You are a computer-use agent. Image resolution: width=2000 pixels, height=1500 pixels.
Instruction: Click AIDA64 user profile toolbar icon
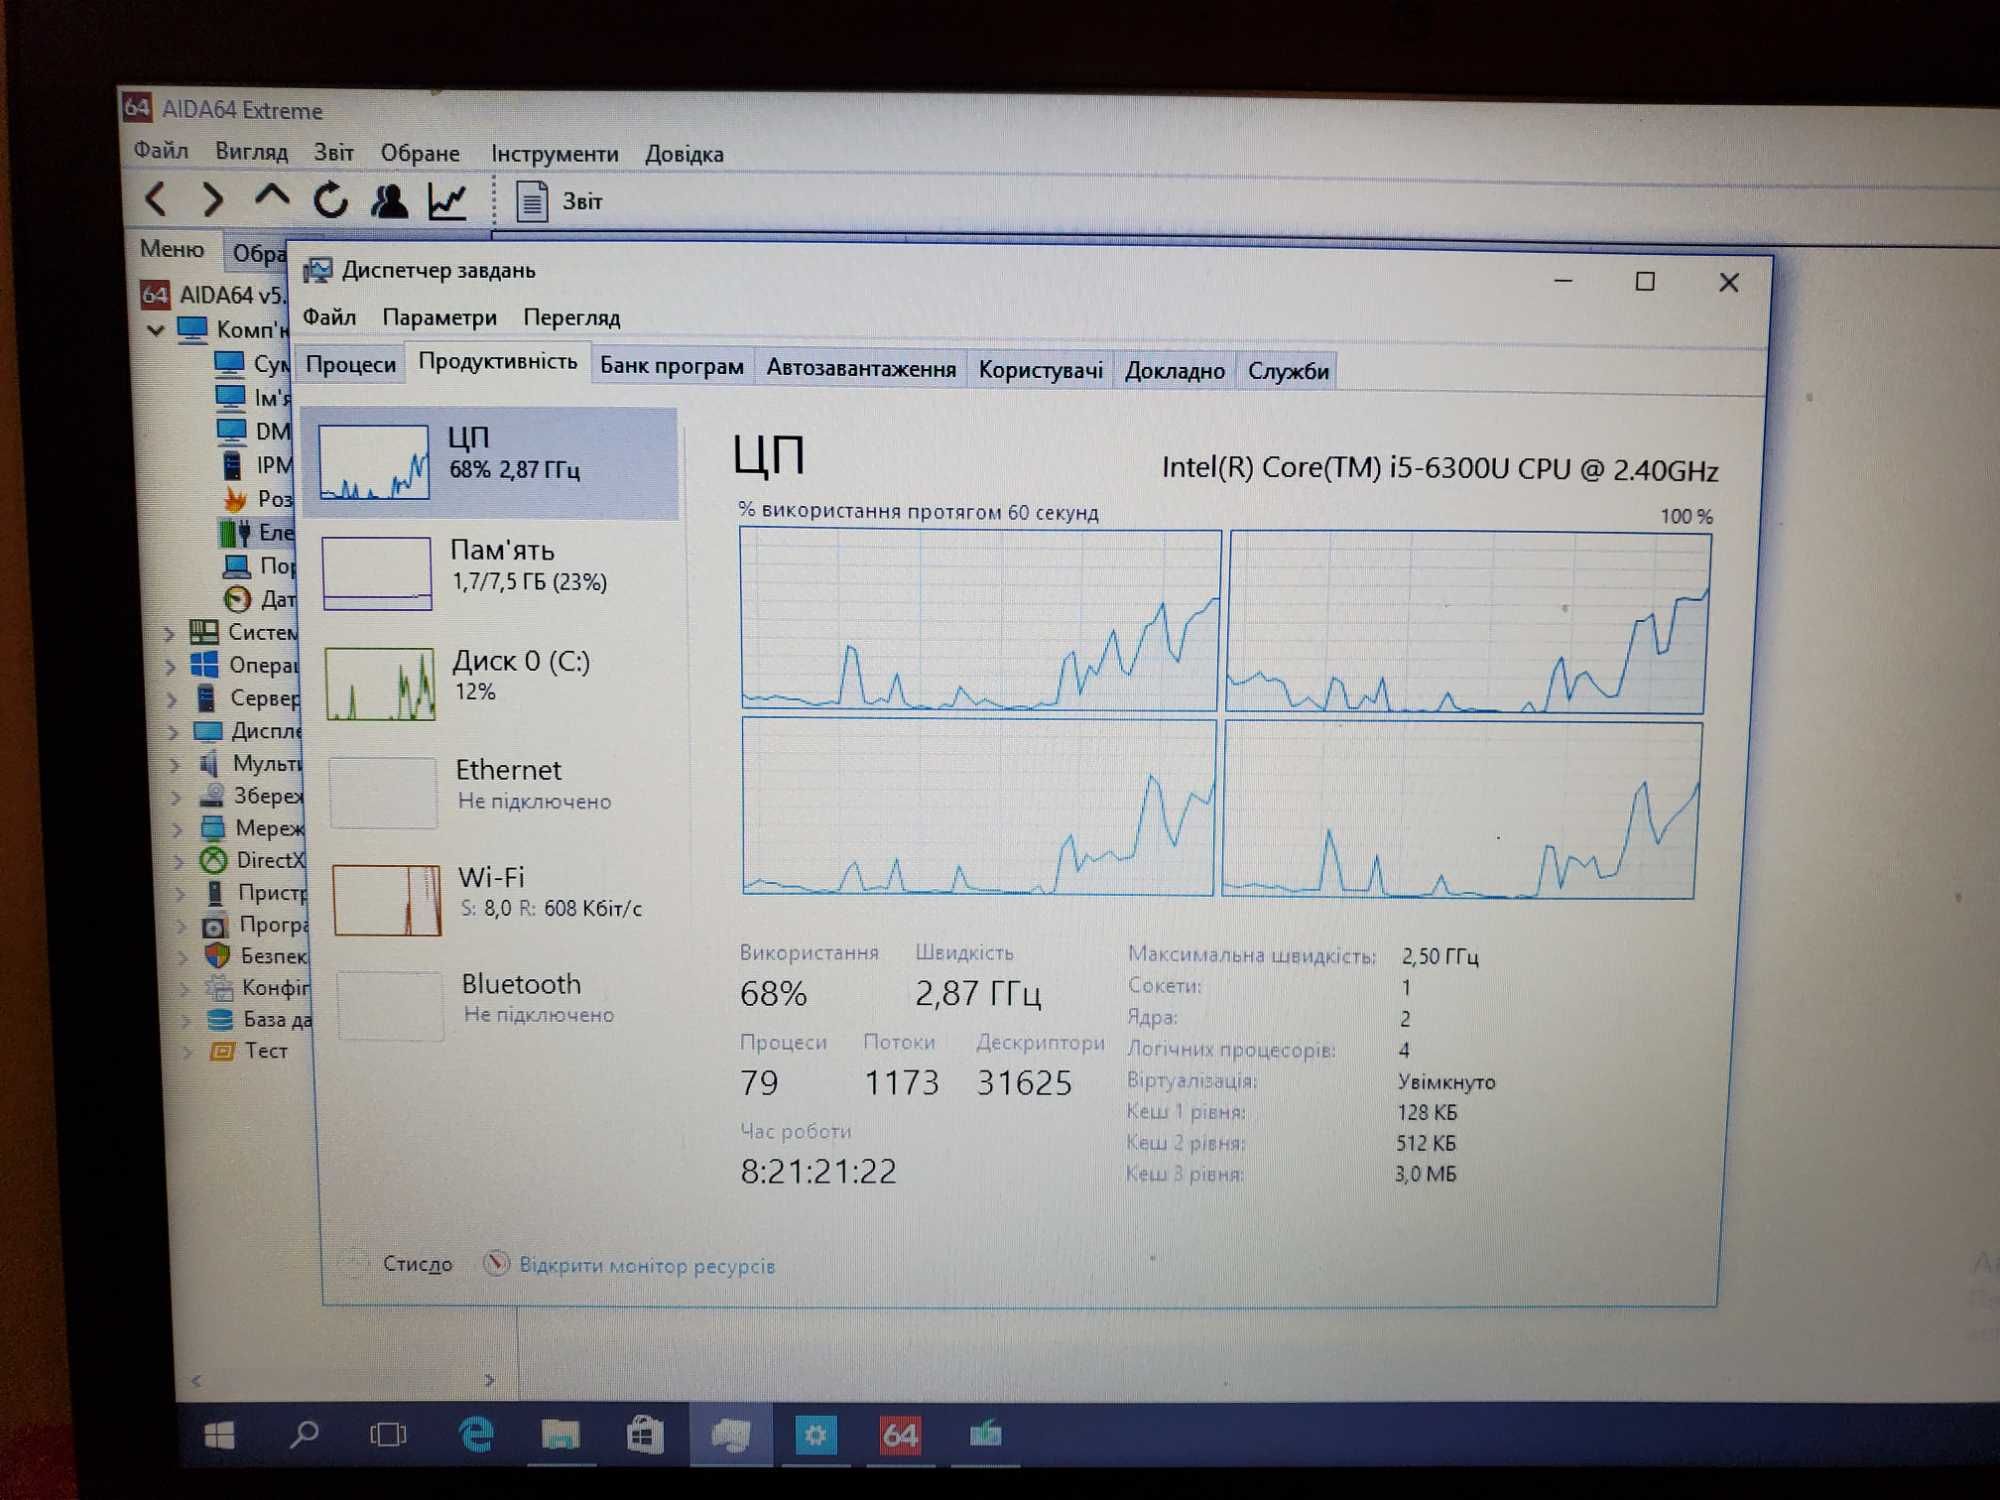coord(389,200)
